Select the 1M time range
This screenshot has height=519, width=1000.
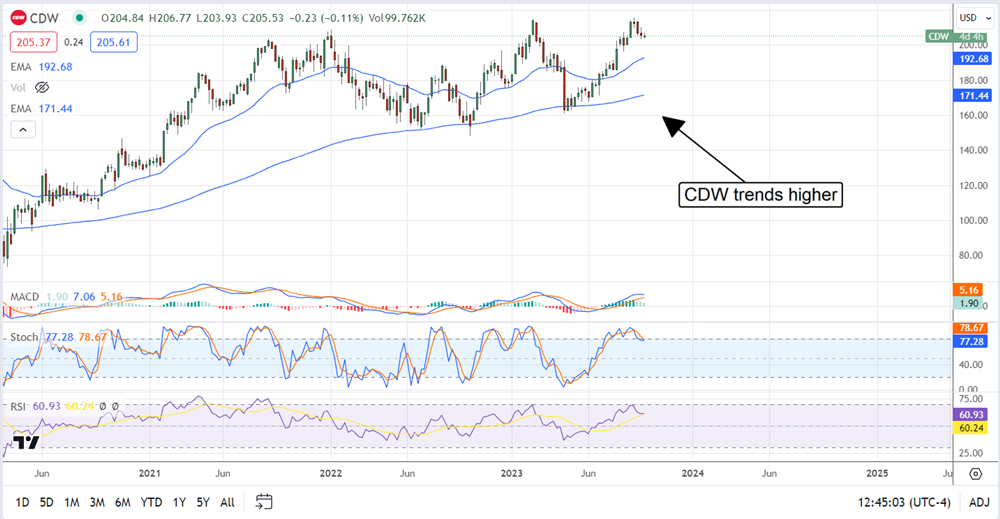pyautogui.click(x=71, y=502)
